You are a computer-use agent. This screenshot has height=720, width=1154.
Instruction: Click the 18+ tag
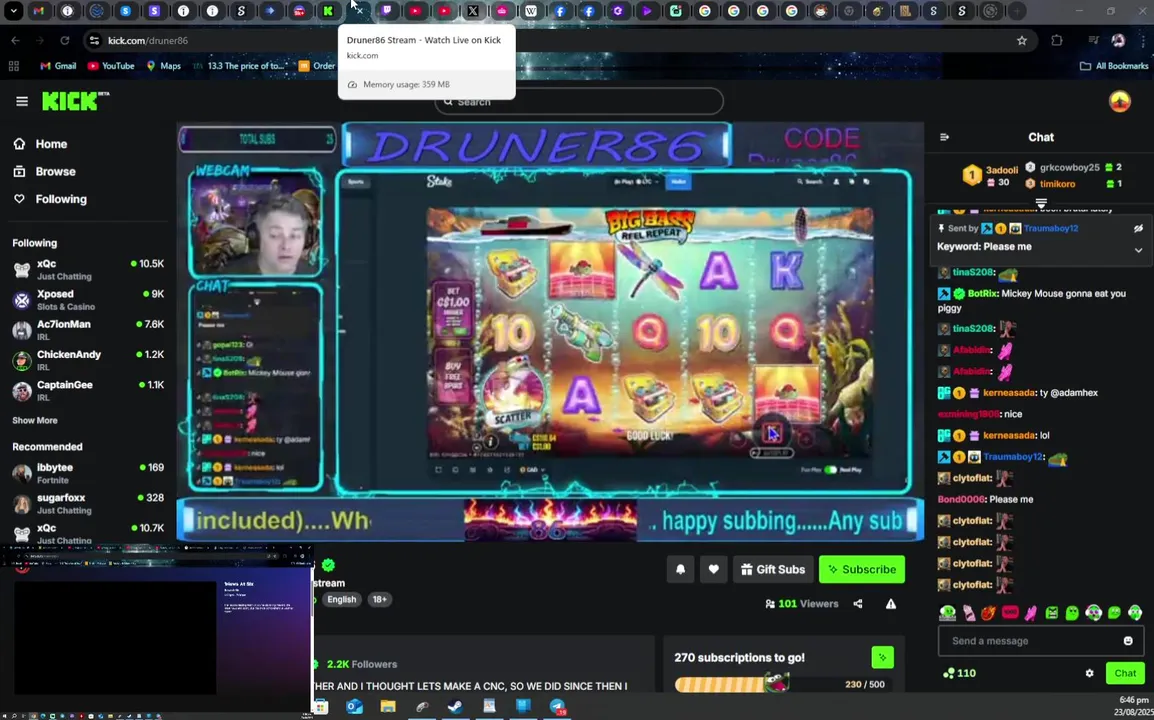coord(380,599)
